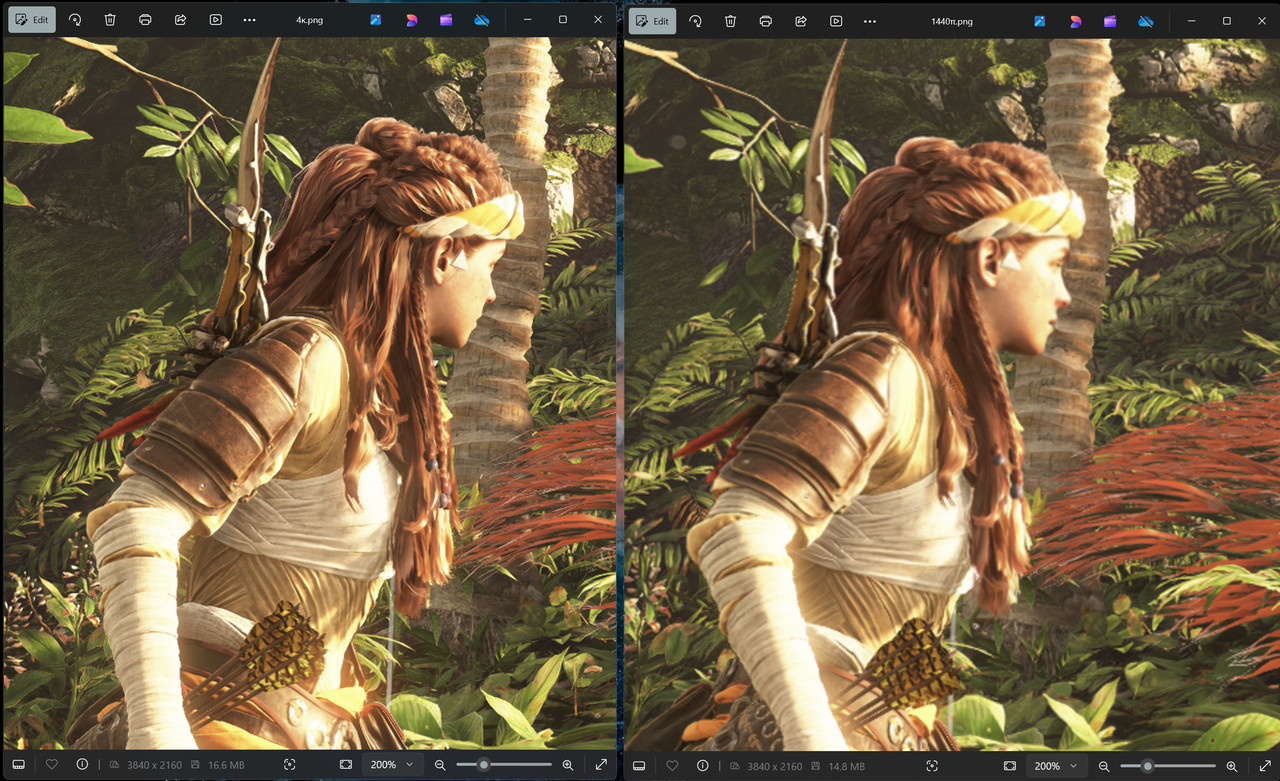Click zoom slider handle in 4к.png window
The image size is (1280, 781).
pyautogui.click(x=484, y=764)
